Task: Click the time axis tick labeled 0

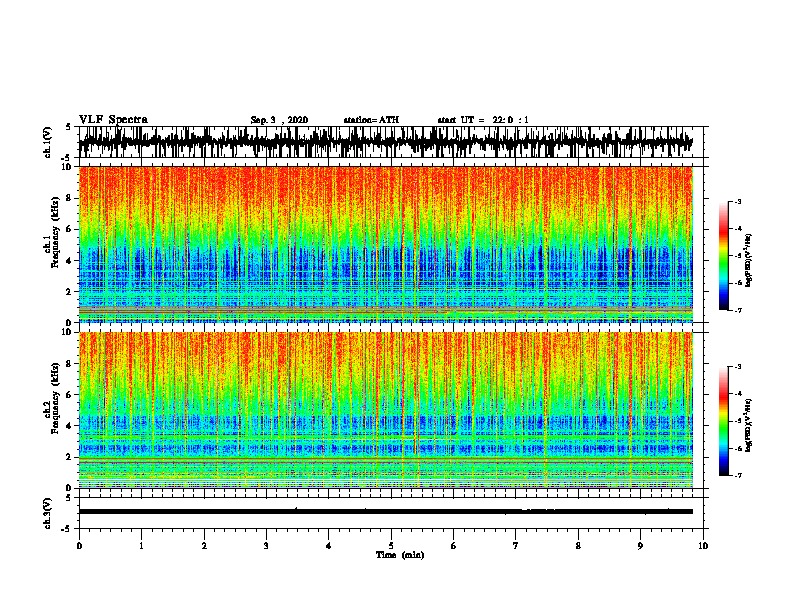Action: pyautogui.click(x=79, y=546)
